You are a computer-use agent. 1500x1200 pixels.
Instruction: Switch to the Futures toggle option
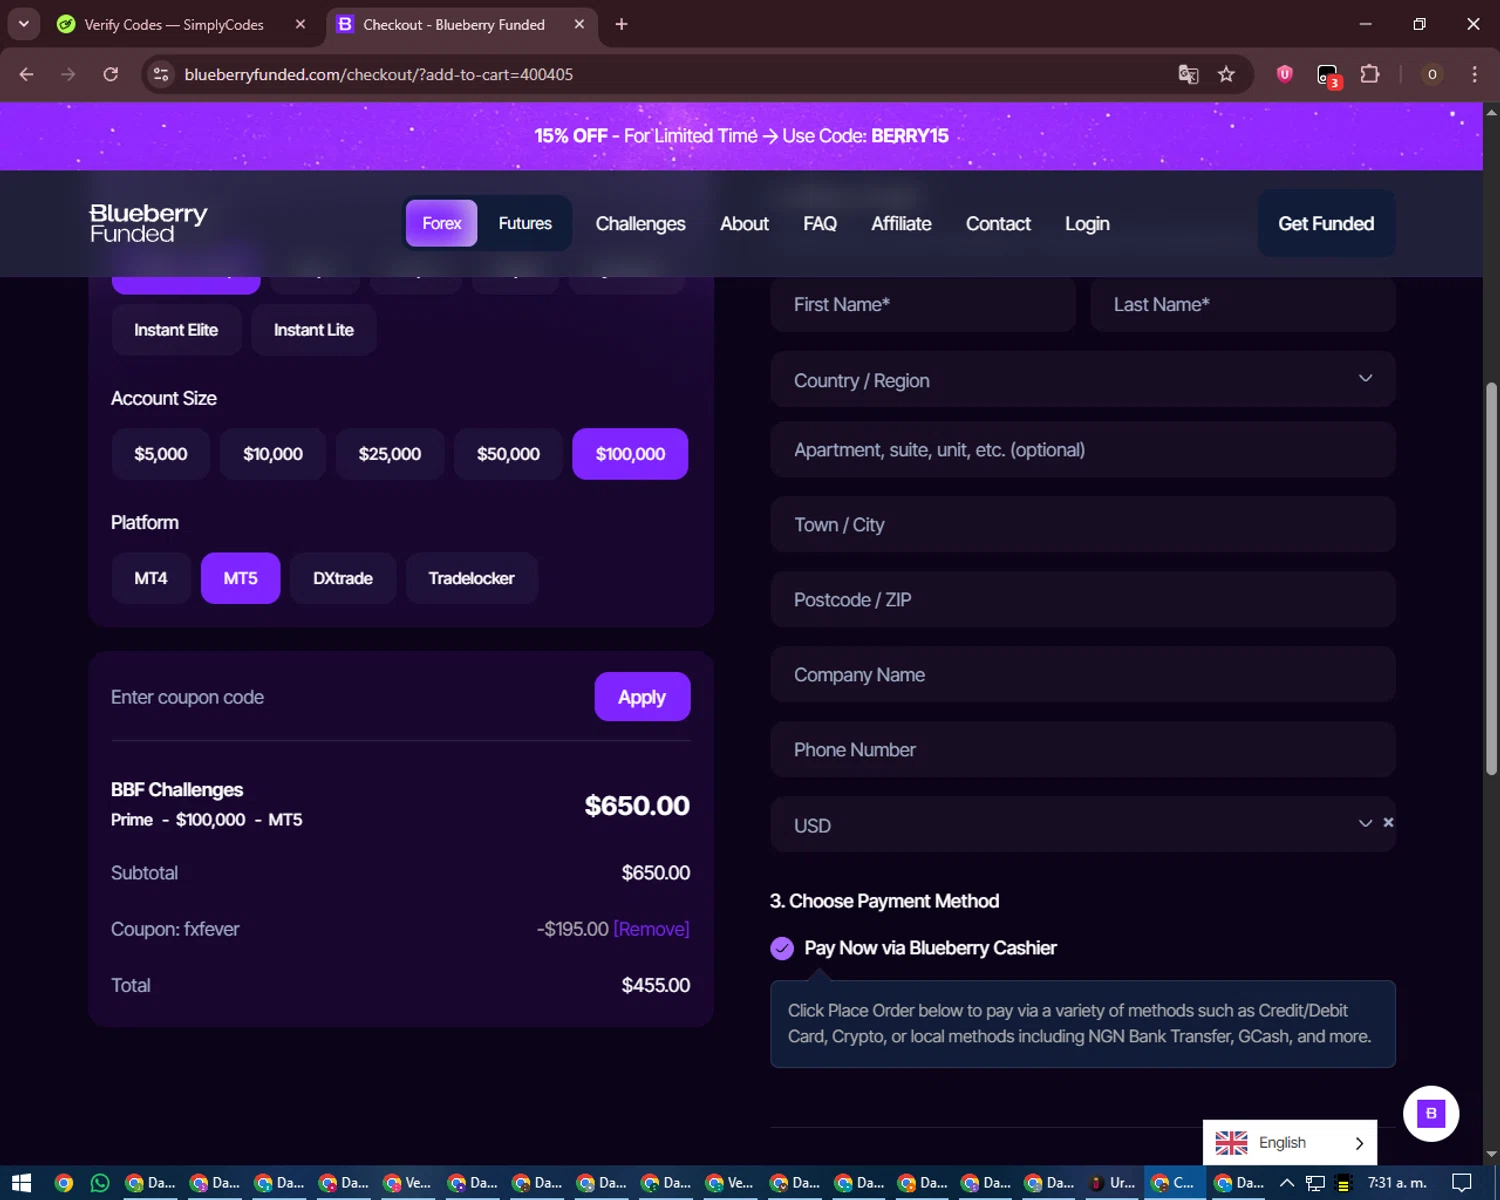pos(525,223)
